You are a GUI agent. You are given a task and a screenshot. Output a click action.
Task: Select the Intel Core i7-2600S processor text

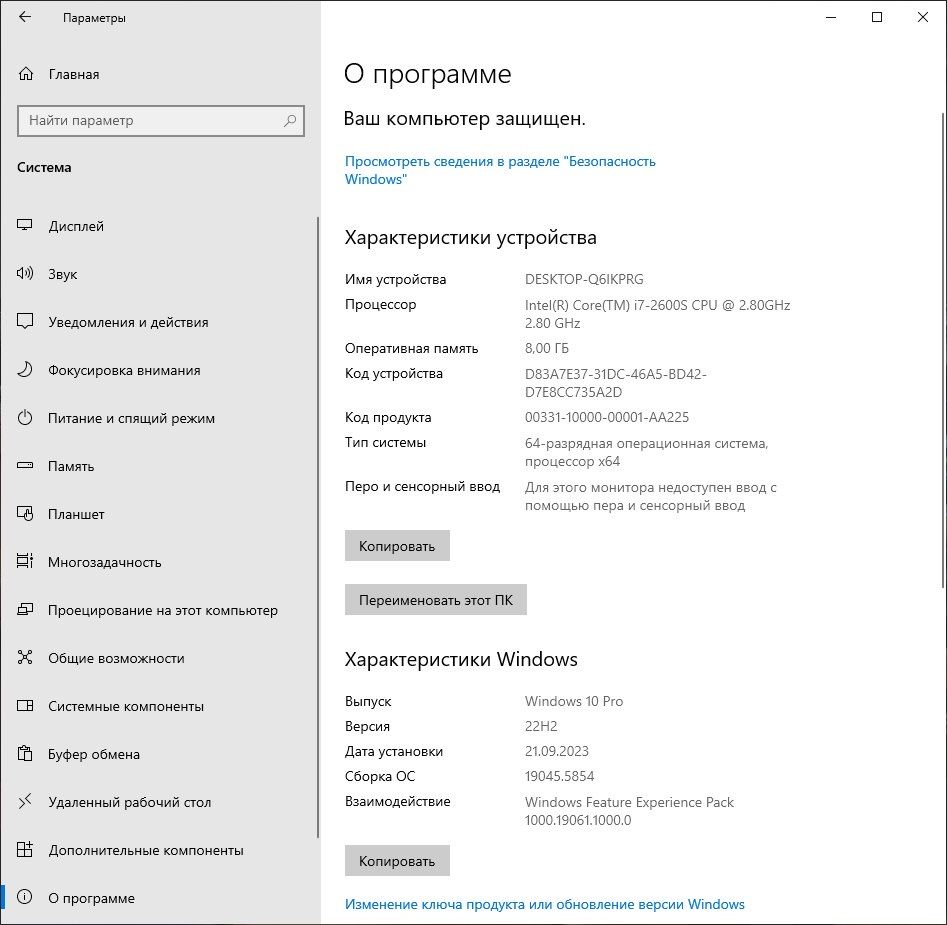coord(657,314)
